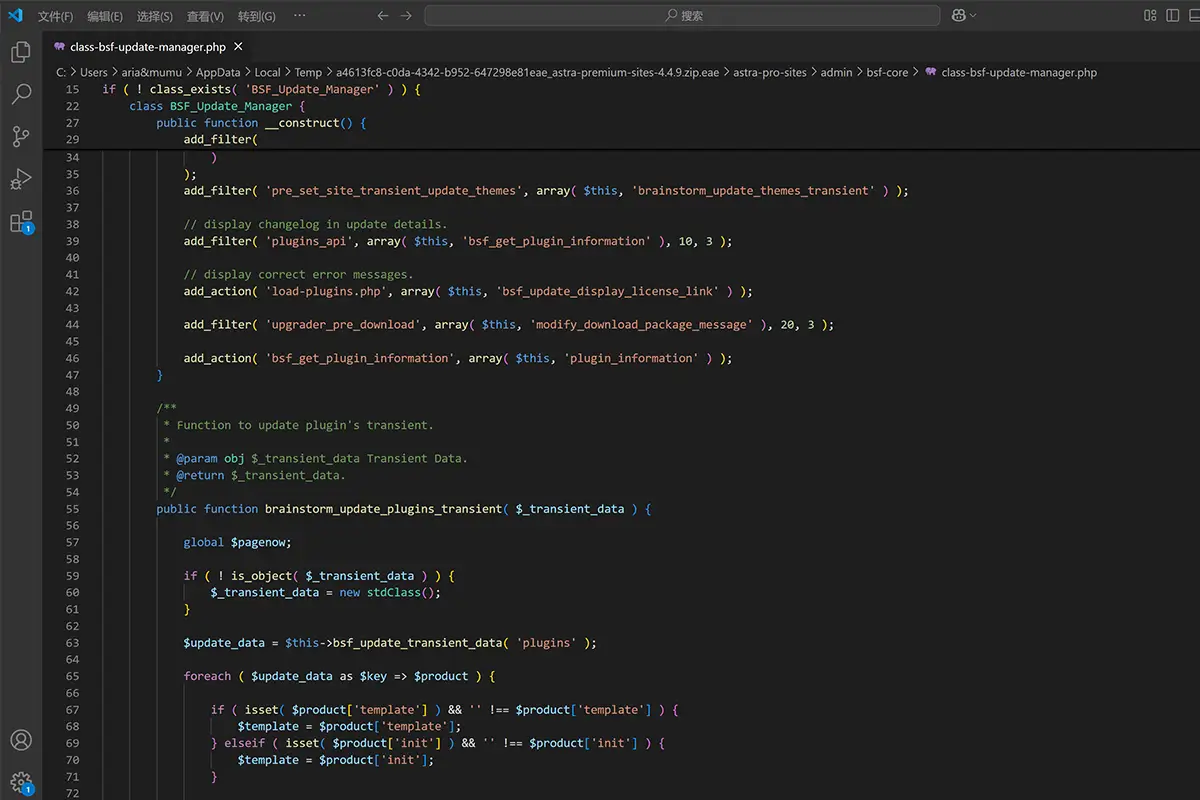1200x800 pixels.
Task: Click the 'foreach ( $update_data' line
Action: point(339,676)
